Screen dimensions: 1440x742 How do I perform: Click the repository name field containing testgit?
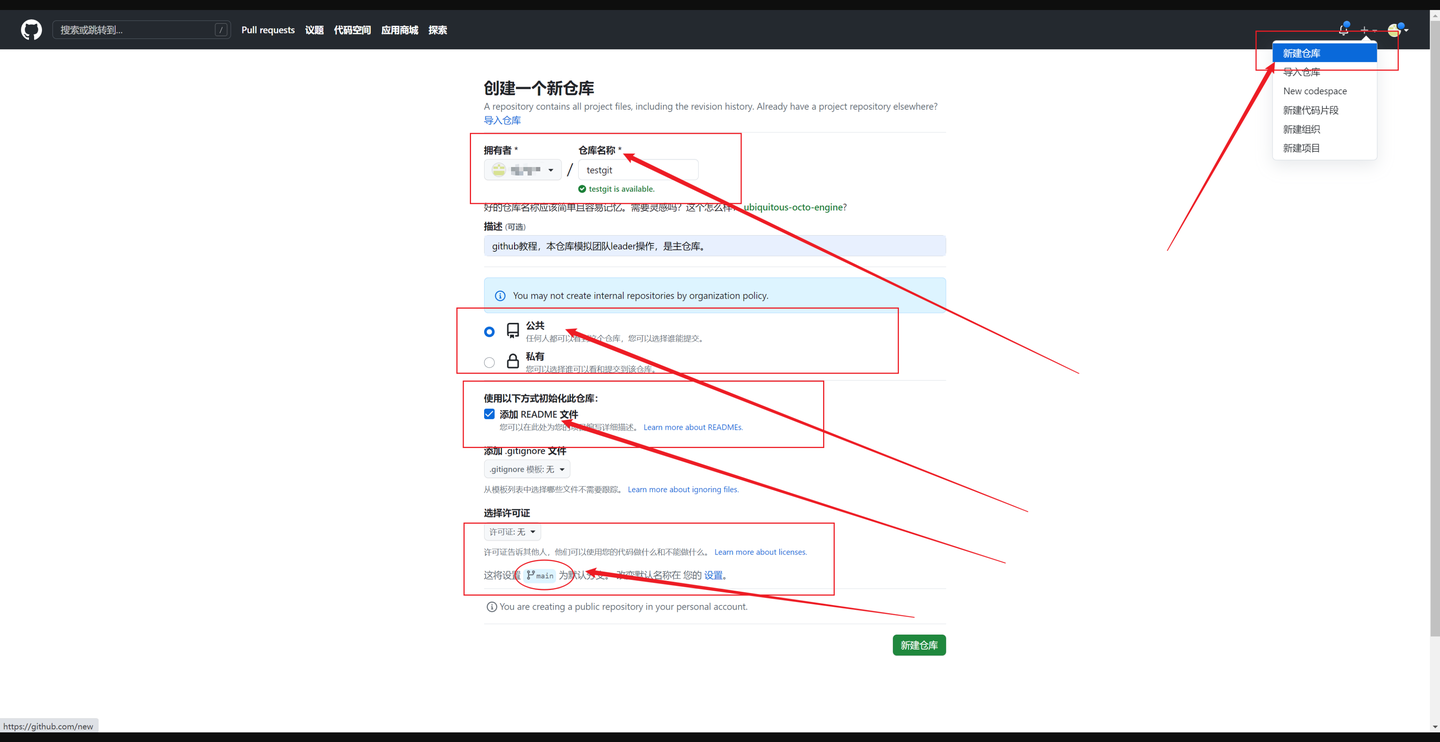[637, 169]
